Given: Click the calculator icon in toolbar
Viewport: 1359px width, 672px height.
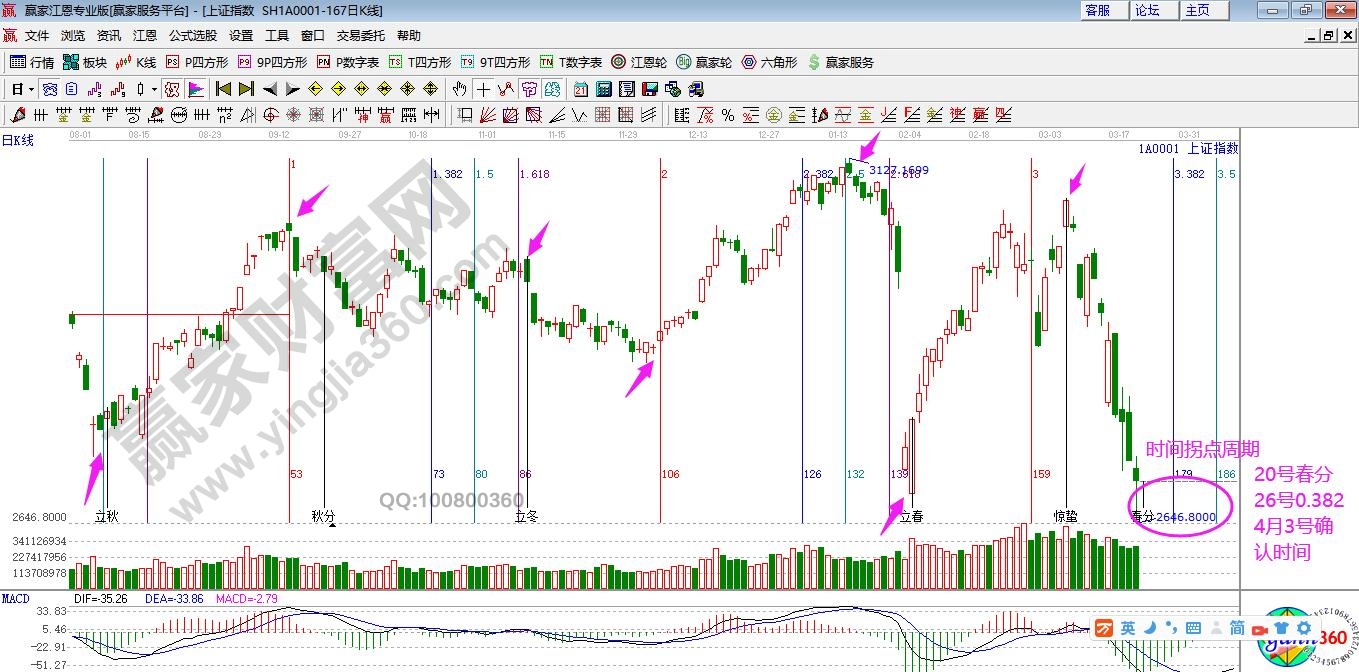Looking at the screenshot, I should pyautogui.click(x=603, y=89).
